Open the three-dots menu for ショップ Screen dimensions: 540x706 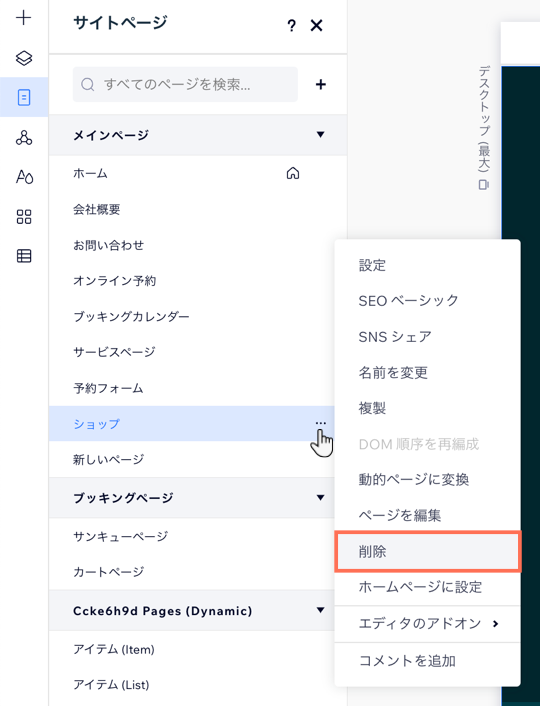click(321, 423)
